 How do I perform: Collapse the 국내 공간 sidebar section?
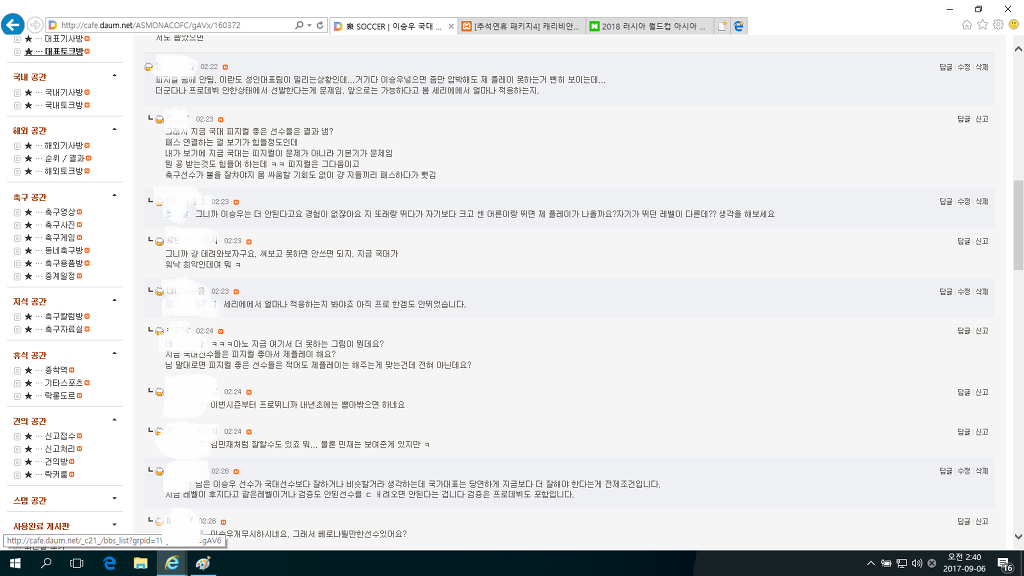[x=114, y=76]
